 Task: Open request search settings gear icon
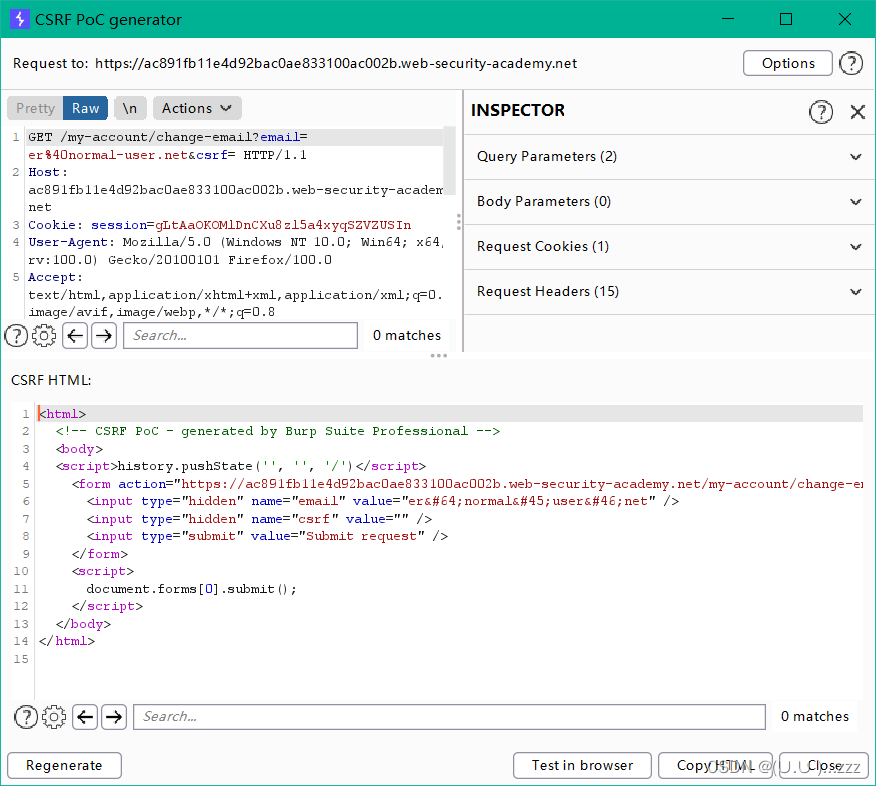click(44, 336)
